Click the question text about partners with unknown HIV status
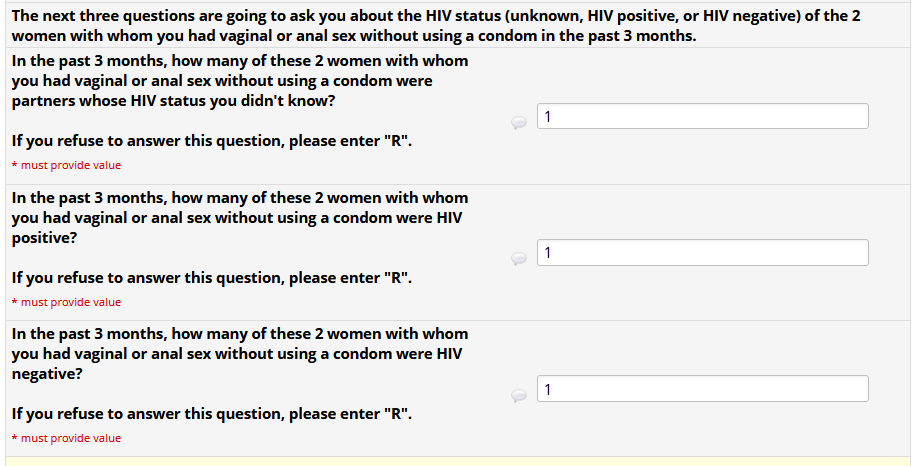 240,81
